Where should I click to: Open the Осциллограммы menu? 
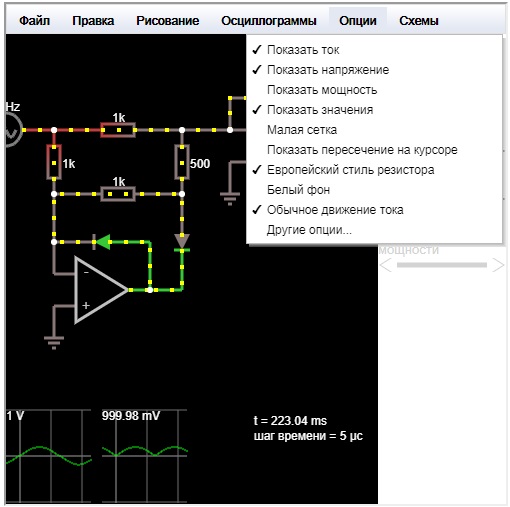[269, 21]
